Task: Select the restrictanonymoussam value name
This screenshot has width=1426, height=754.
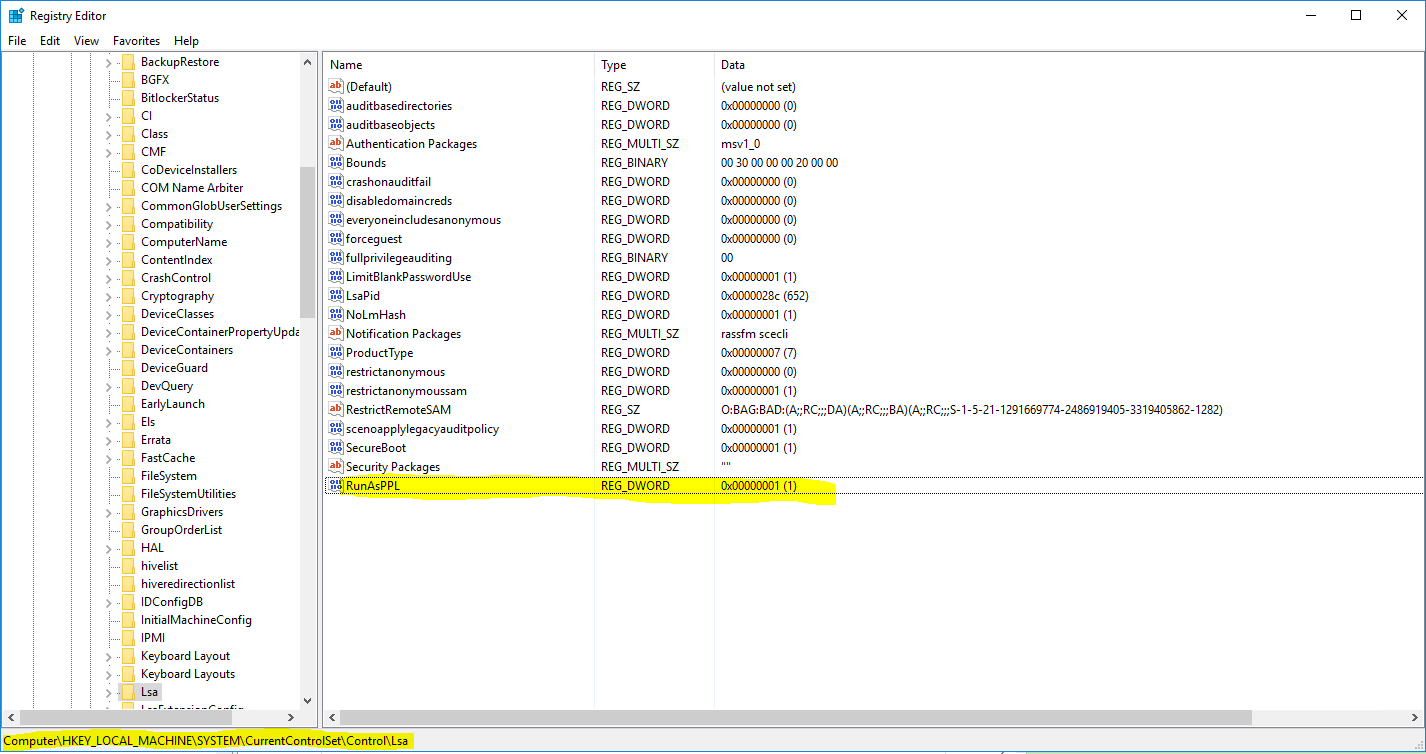Action: pos(406,391)
